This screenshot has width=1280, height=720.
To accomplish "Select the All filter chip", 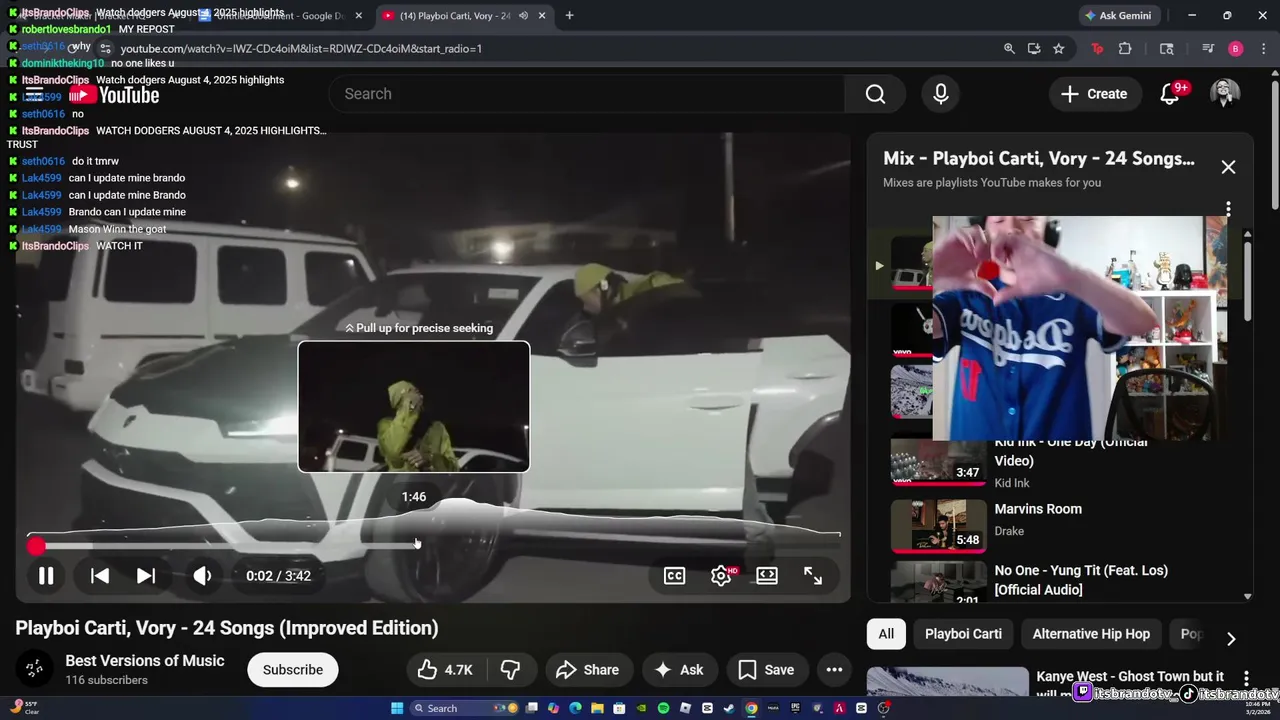I will [886, 634].
